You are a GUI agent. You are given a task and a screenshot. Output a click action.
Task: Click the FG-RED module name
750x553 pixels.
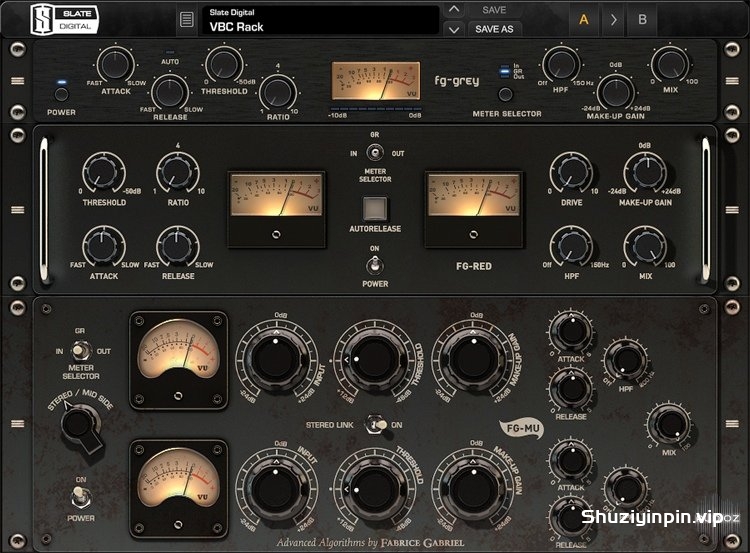coord(474,266)
